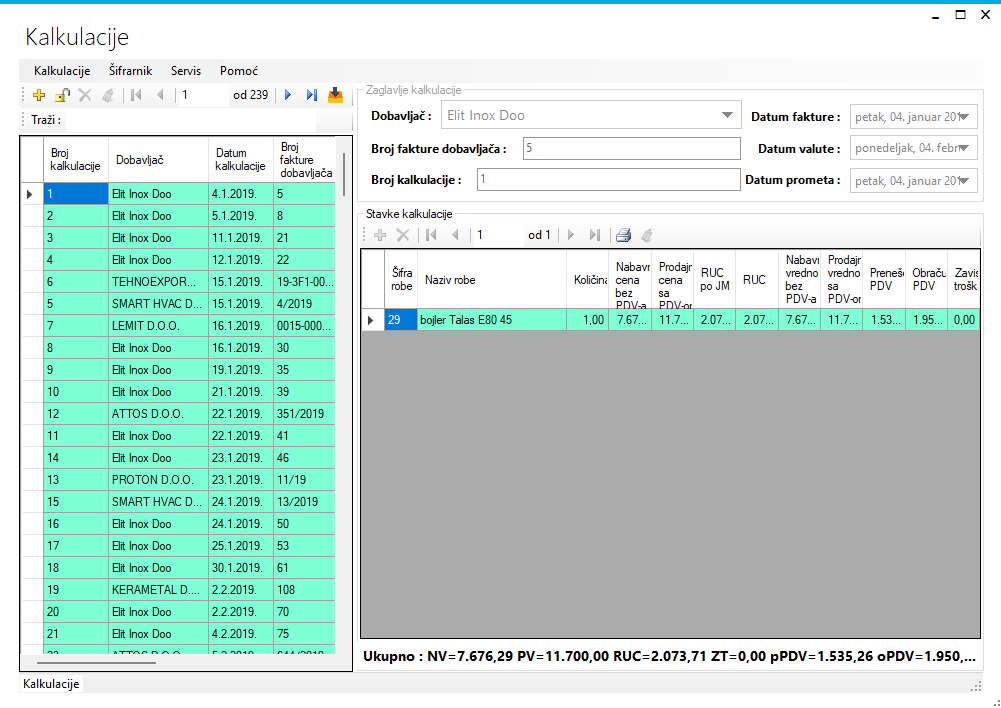The width and height of the screenshot is (1001, 708).
Task: Add a new kalkulacija with the plus icon
Action: coord(39,95)
